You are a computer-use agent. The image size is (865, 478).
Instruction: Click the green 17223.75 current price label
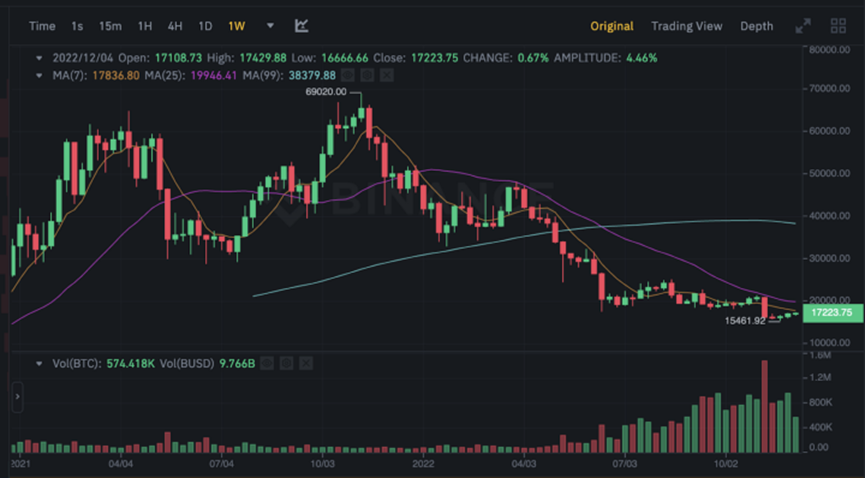pos(833,313)
